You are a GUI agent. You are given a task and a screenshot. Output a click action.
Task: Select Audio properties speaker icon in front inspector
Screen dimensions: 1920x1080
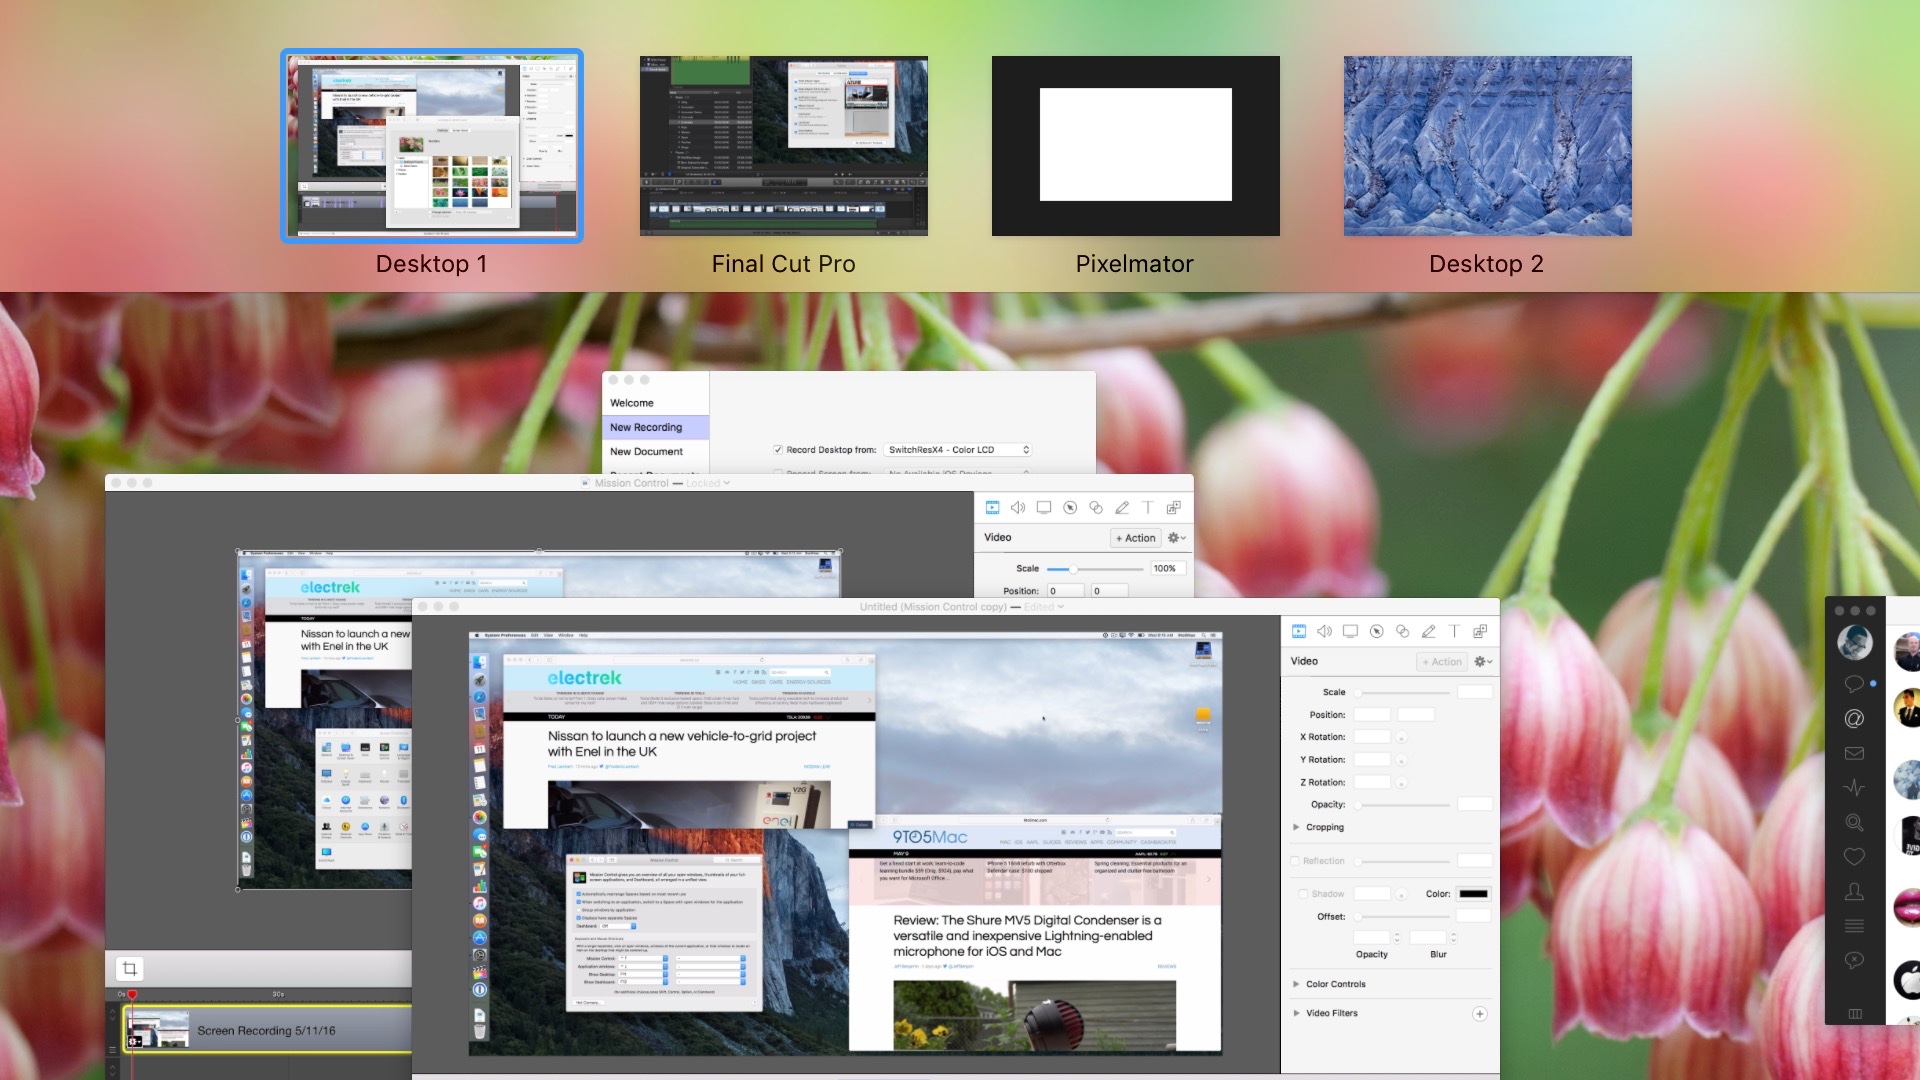(1324, 631)
